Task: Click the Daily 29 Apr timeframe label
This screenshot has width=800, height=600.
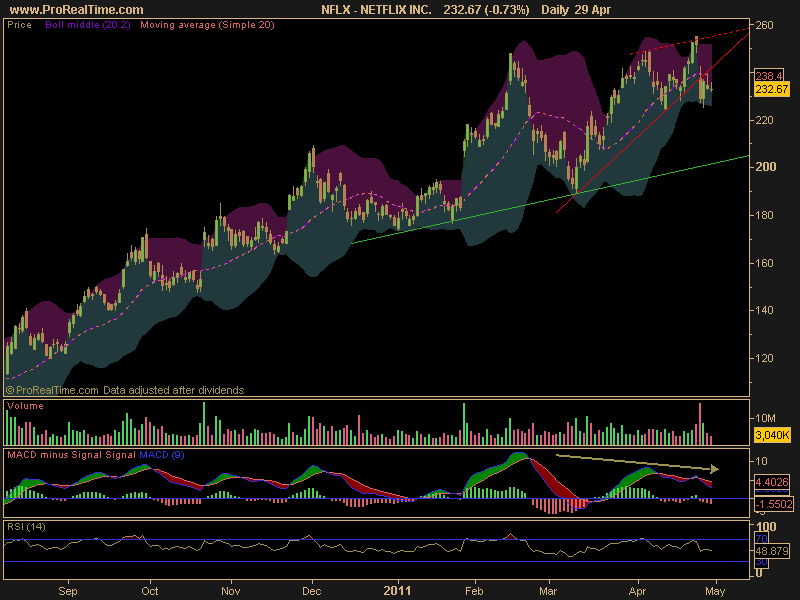Action: coord(576,10)
